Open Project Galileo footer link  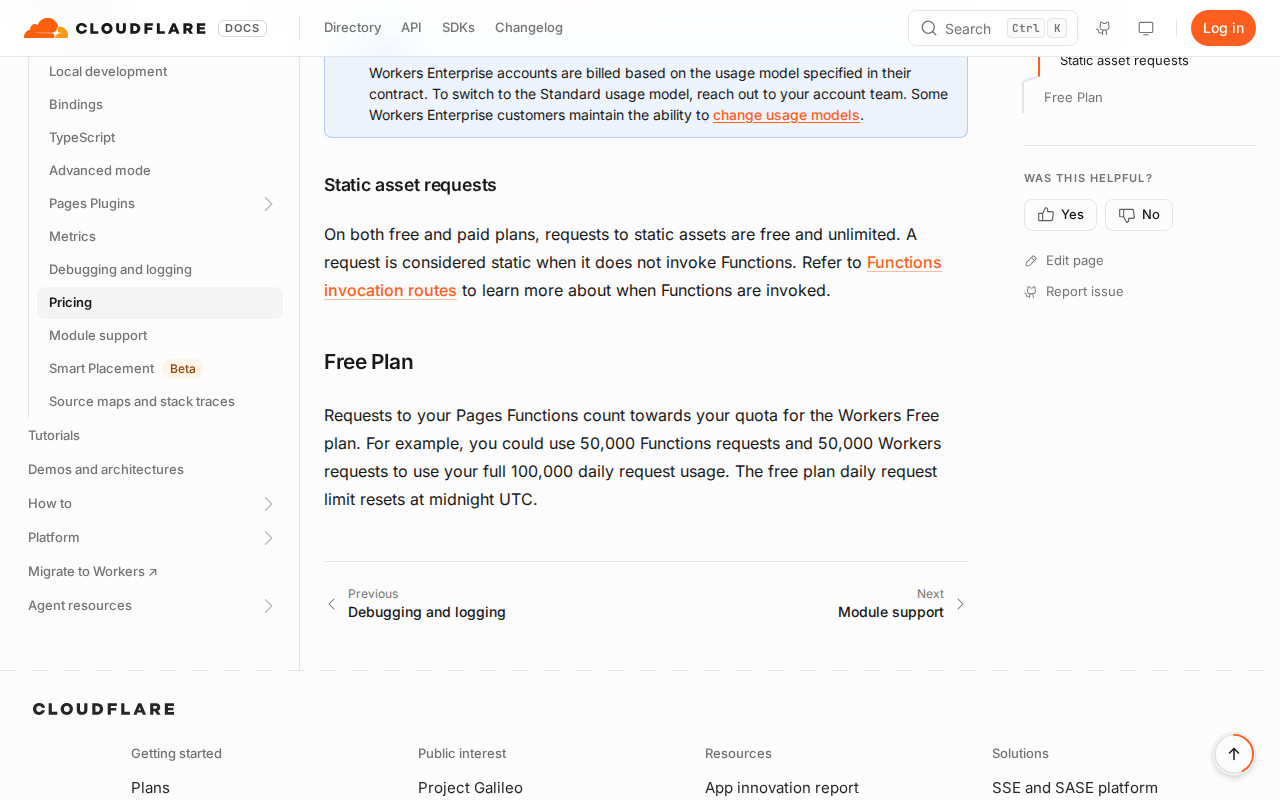[470, 788]
